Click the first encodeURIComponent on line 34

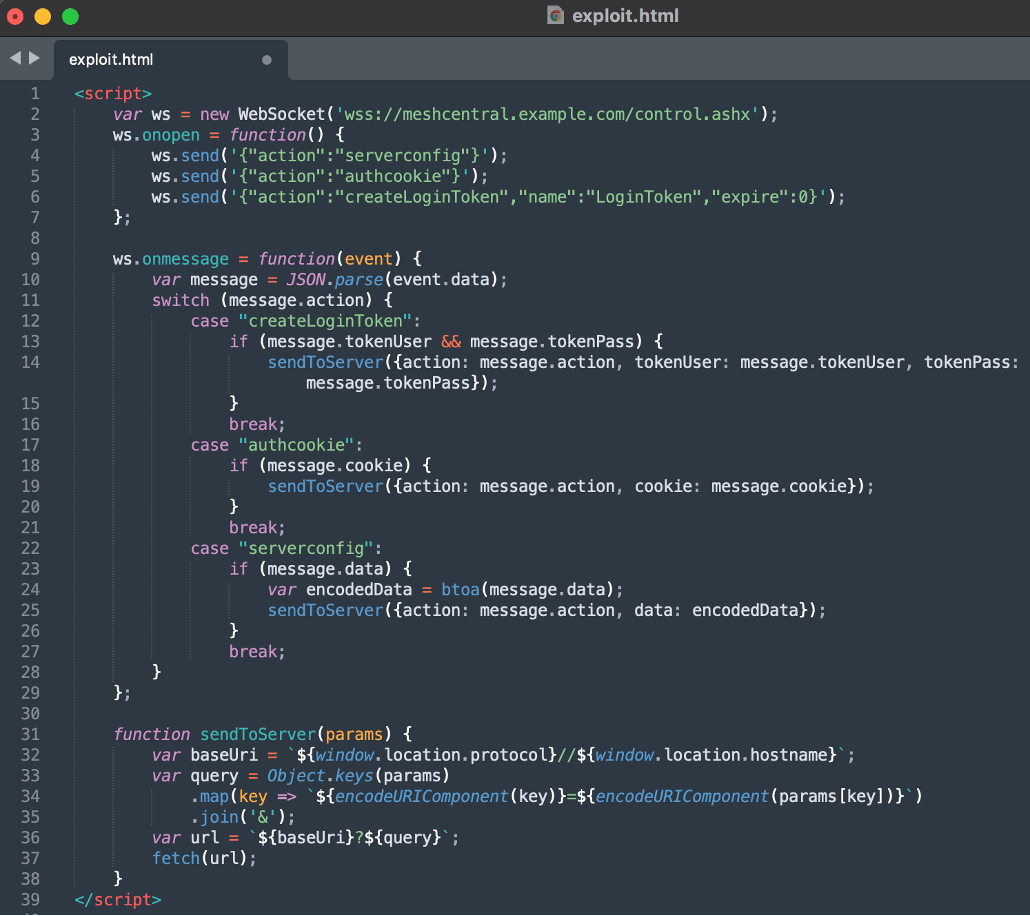tap(421, 796)
